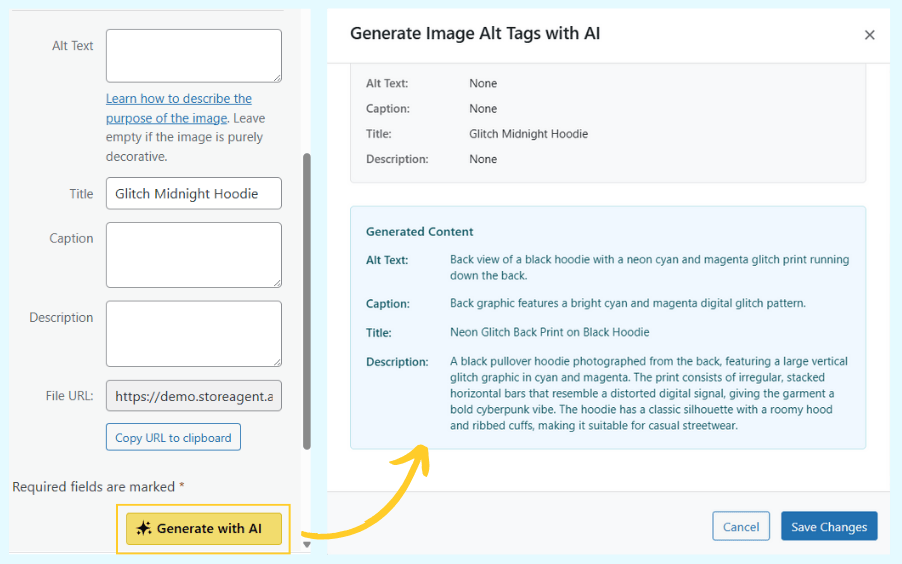Close the Generate Image Alt Tags dialog
Screen dimensions: 902x564
point(869,35)
